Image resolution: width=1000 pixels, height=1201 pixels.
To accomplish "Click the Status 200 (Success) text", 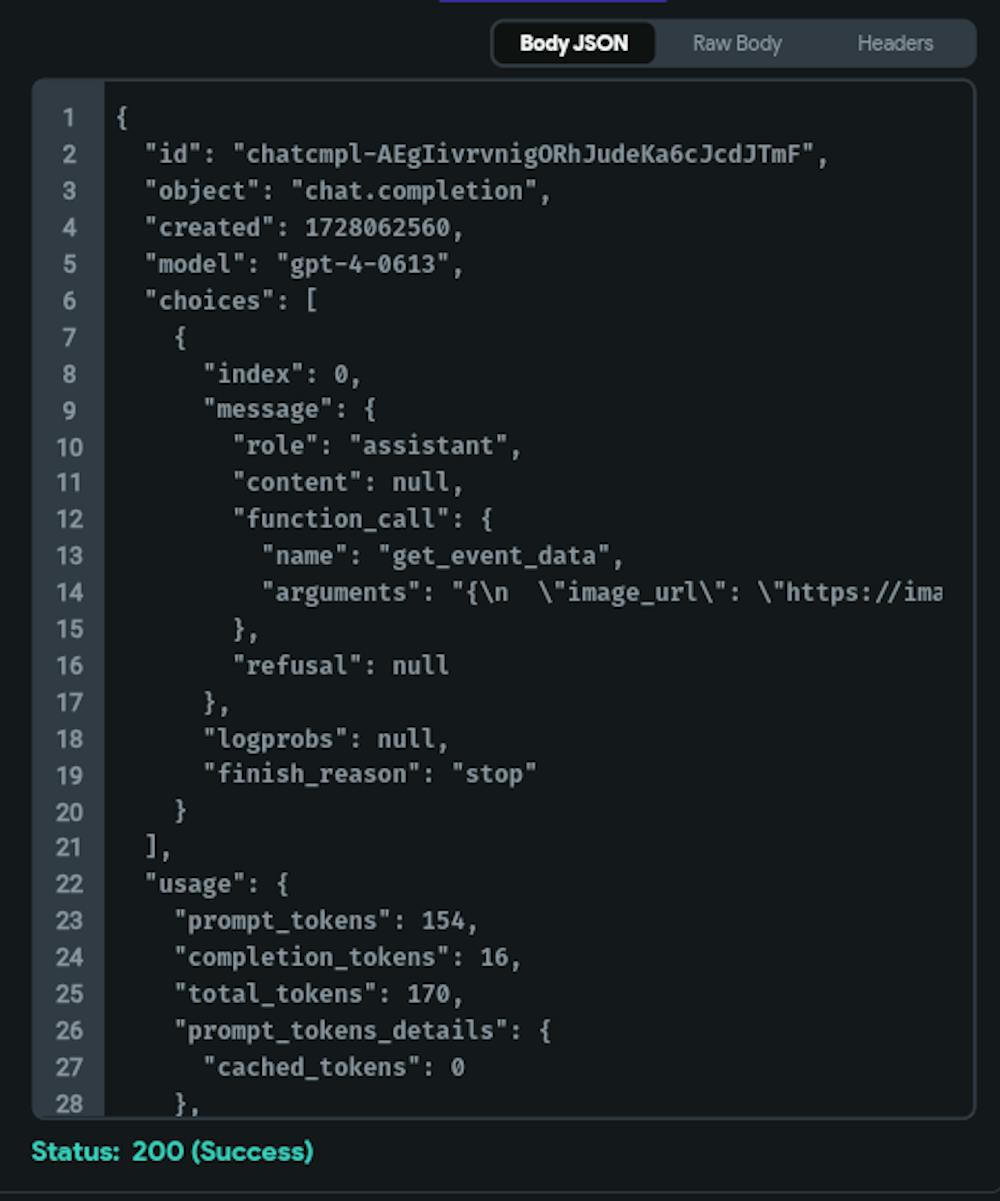I will point(172,1151).
